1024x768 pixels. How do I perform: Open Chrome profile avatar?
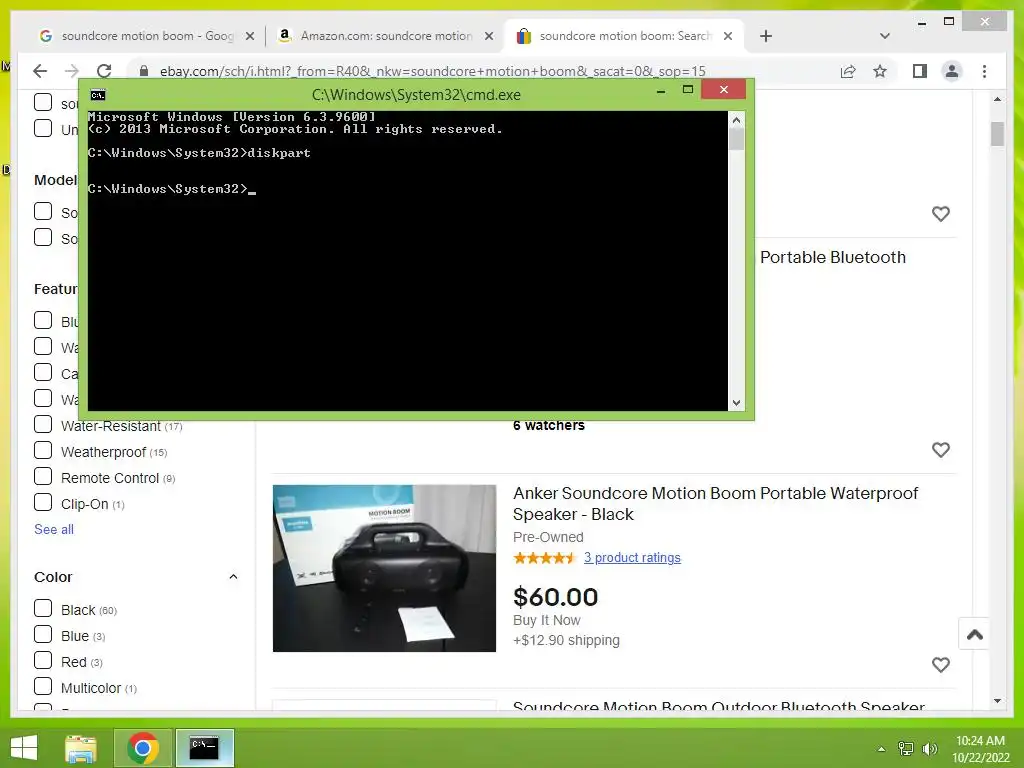(952, 71)
